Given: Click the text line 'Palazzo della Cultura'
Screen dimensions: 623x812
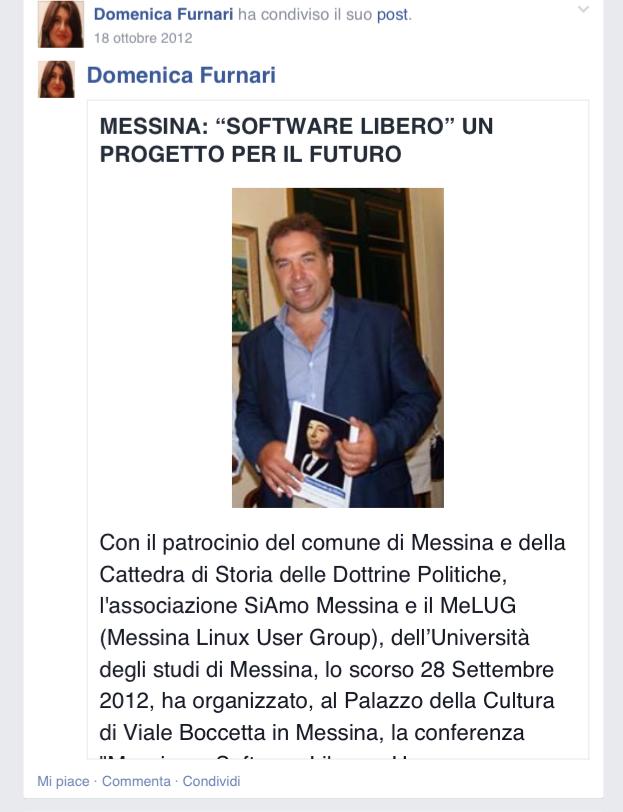Looking at the screenshot, I should 327,701.
